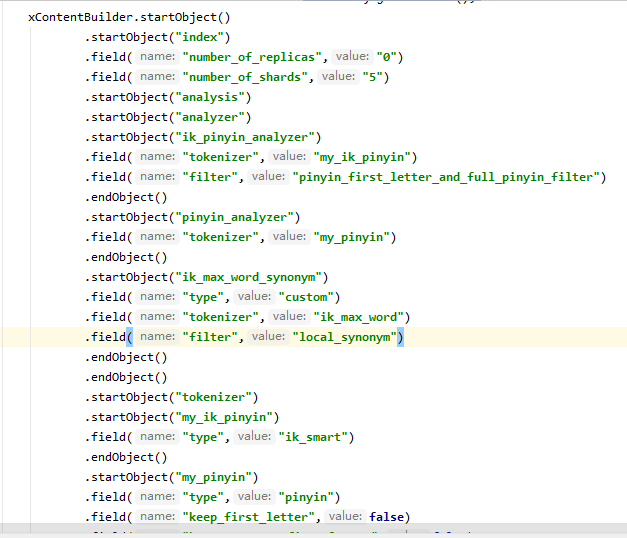Screen dimensions: 627x538
Task: Click the "ik_smart" type value
Action: 313,437
